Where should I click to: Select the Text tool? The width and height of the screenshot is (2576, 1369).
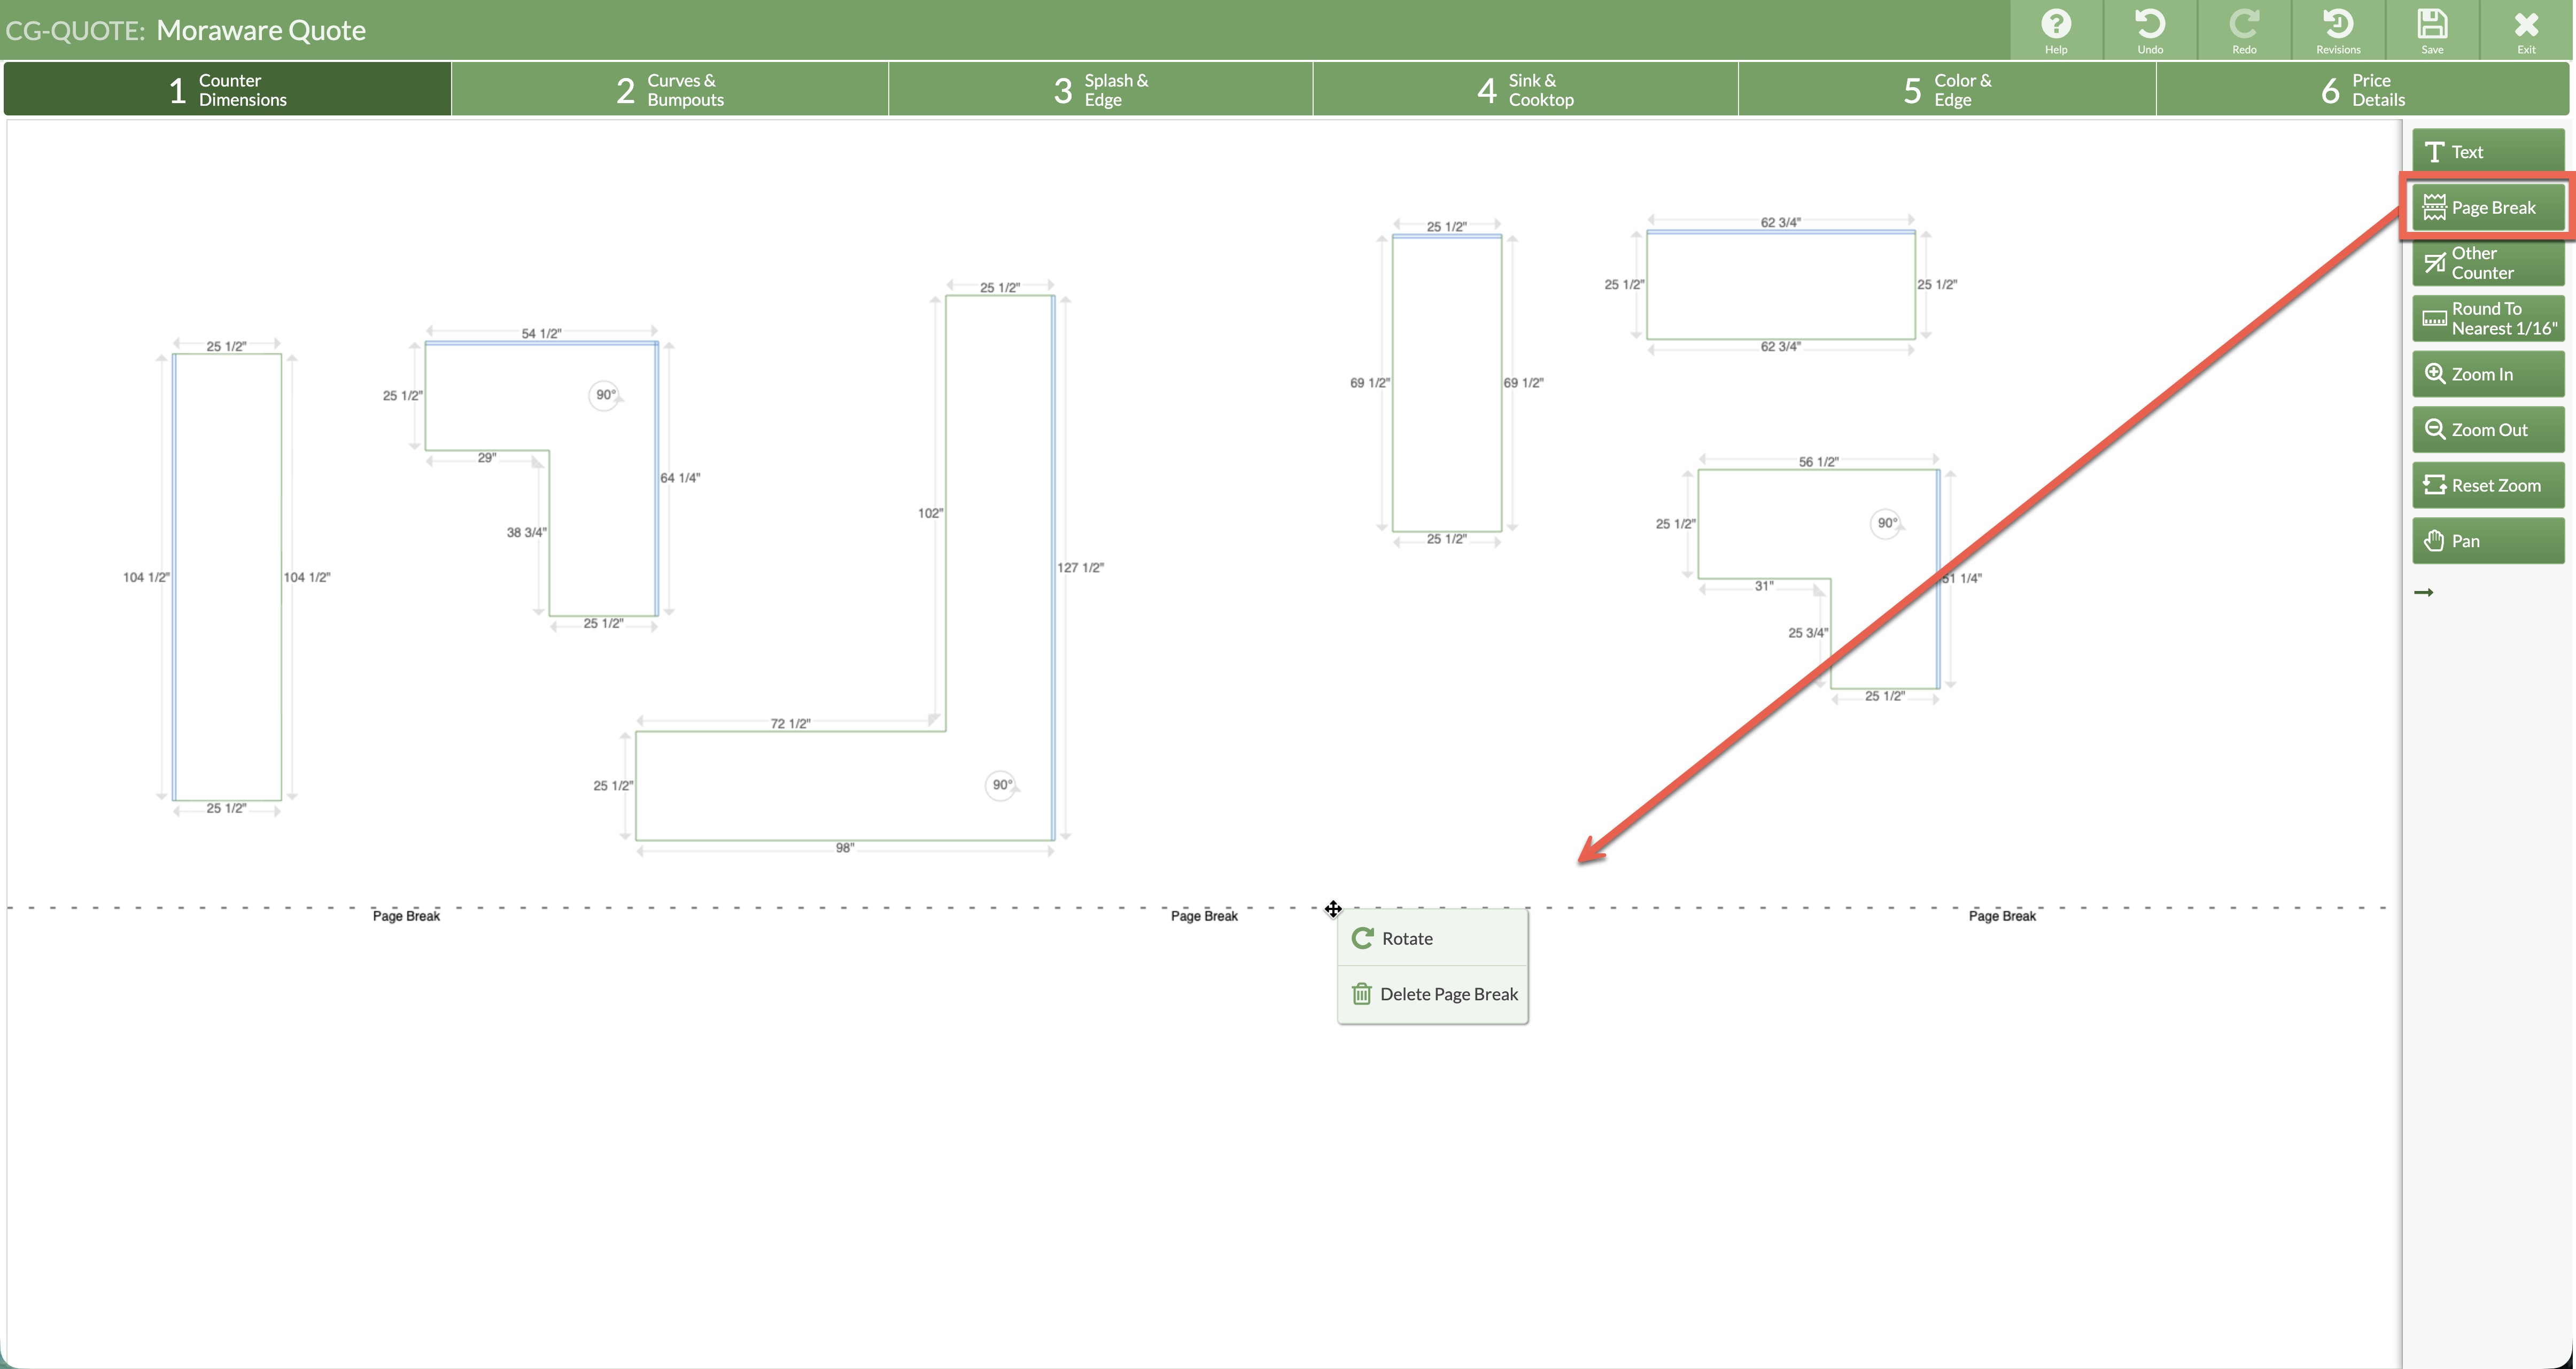point(2487,151)
